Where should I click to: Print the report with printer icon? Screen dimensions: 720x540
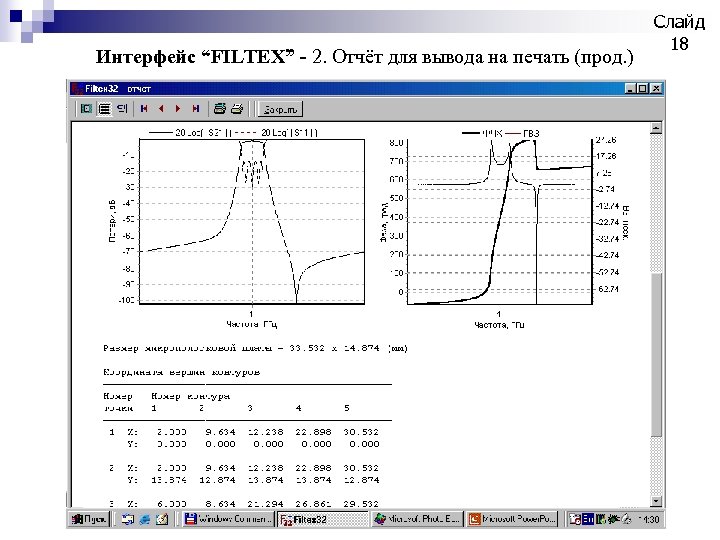[x=237, y=109]
